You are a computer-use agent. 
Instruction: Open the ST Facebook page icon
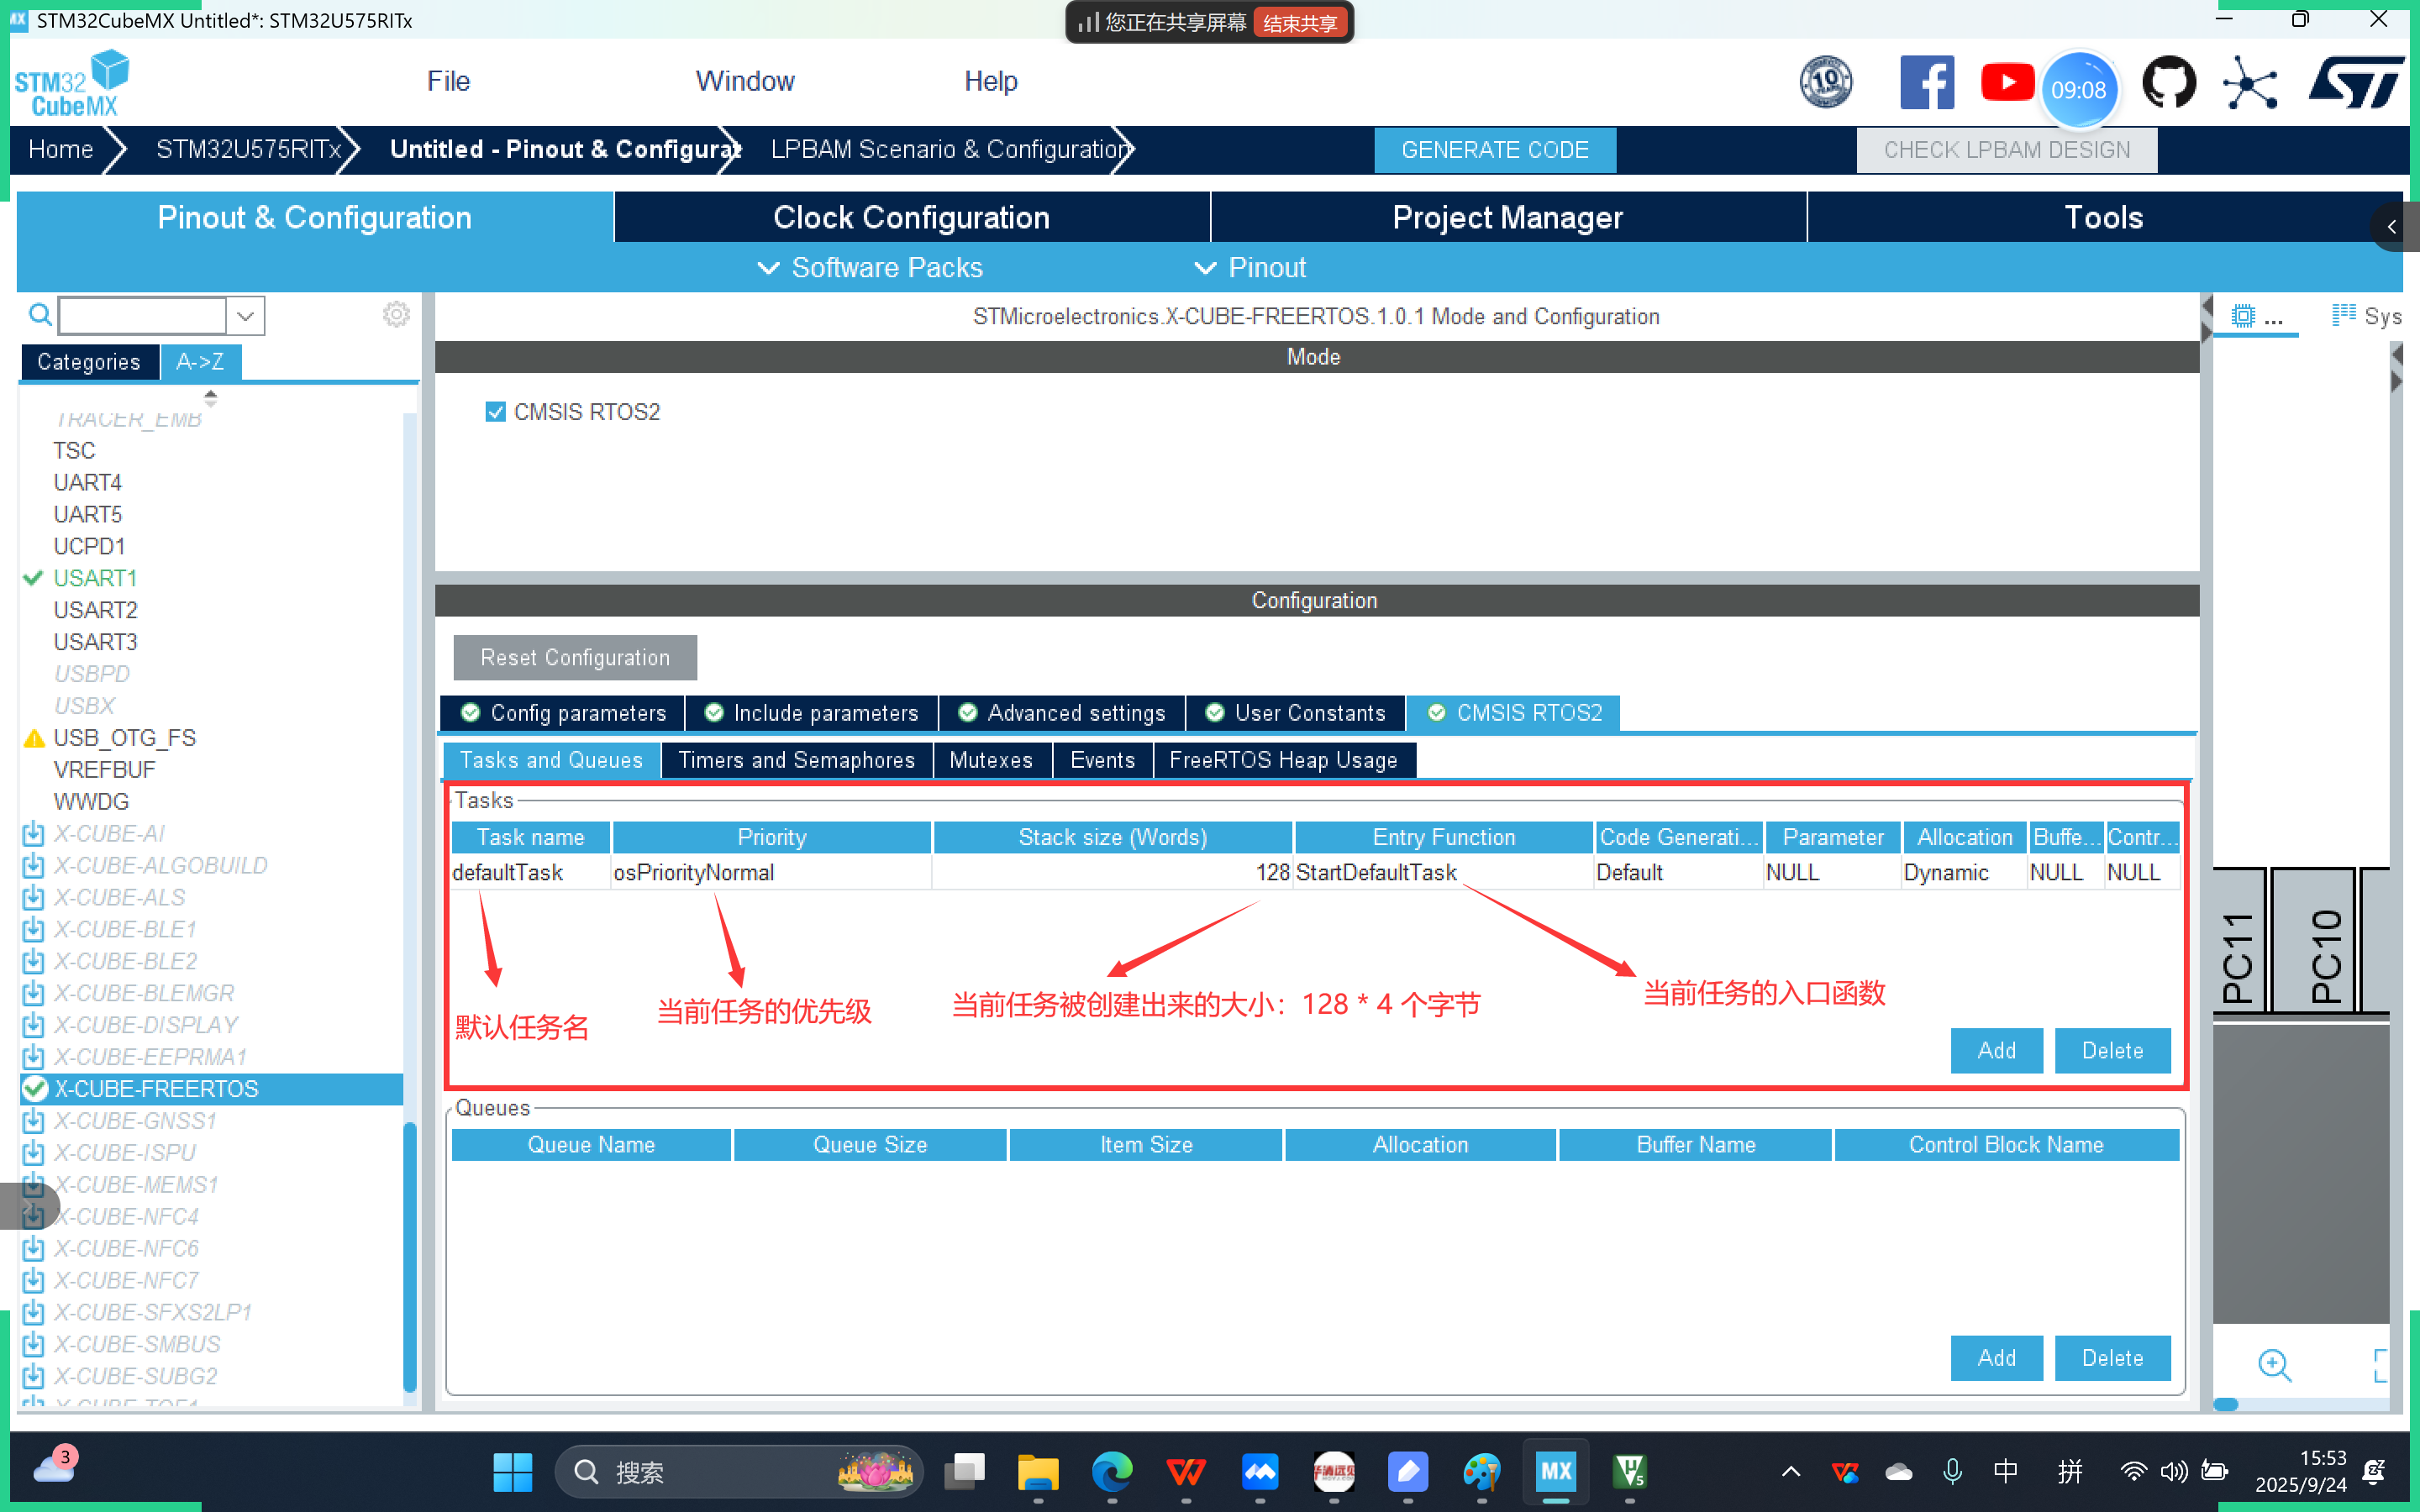pos(1926,82)
